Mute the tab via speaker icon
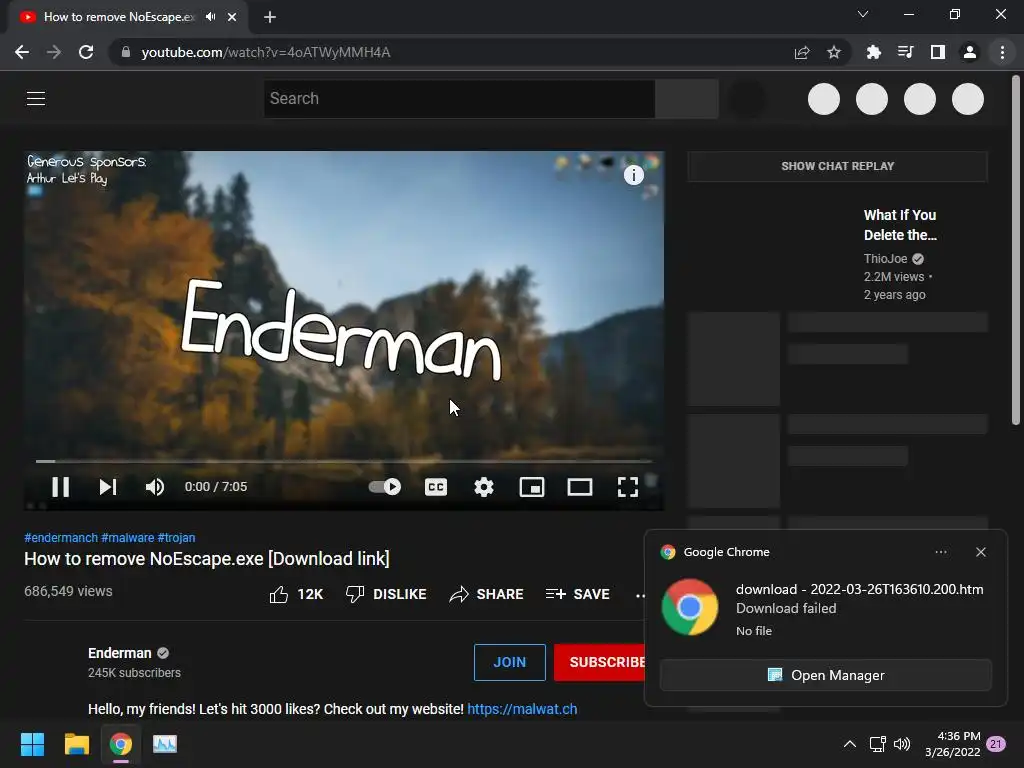Viewport: 1024px width, 768px height. pyautogui.click(x=210, y=17)
